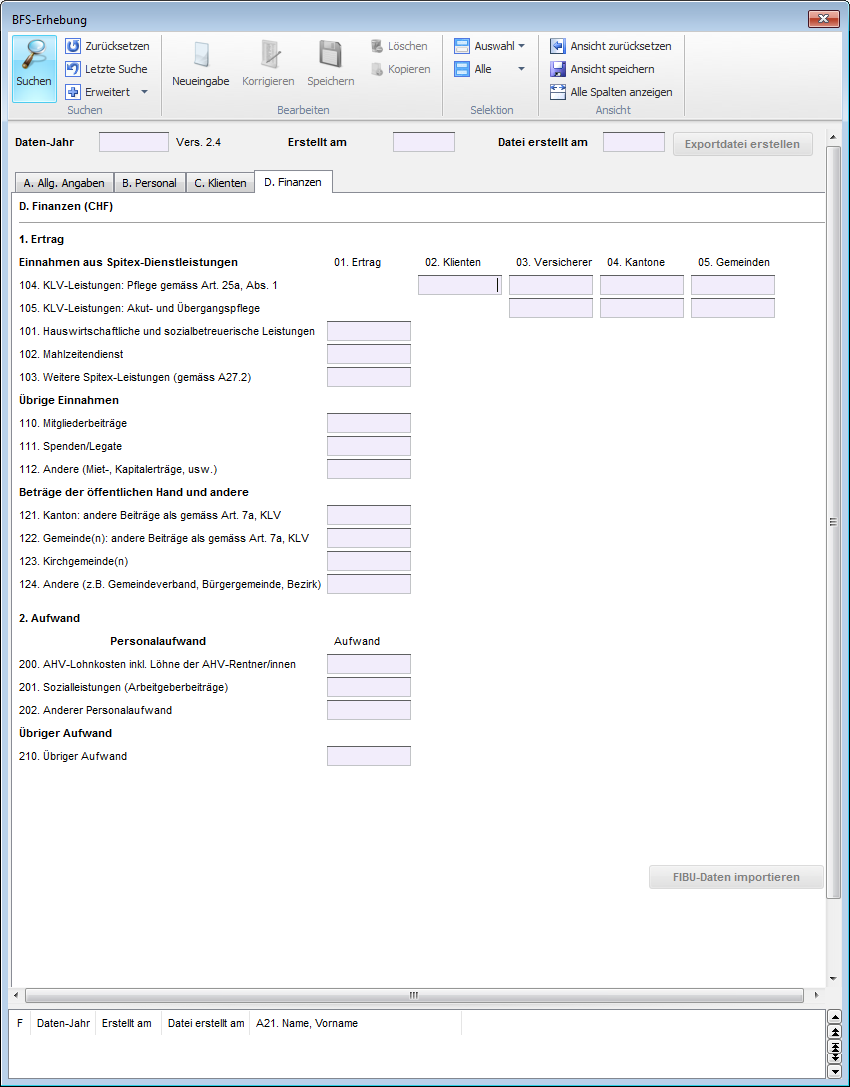Click Neueingabe

click(200, 64)
